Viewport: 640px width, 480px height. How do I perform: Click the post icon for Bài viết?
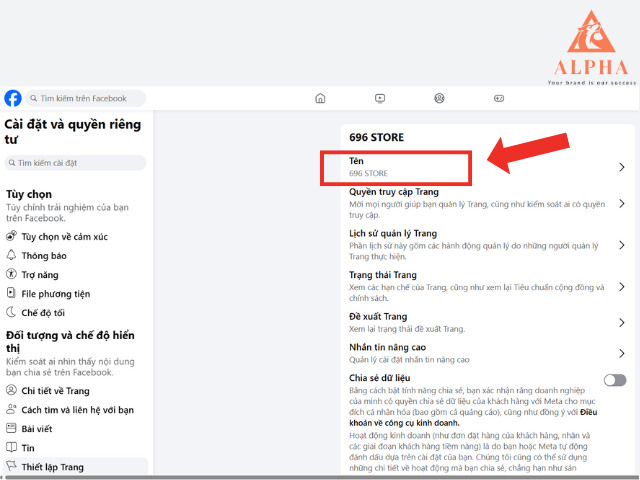[11, 428]
